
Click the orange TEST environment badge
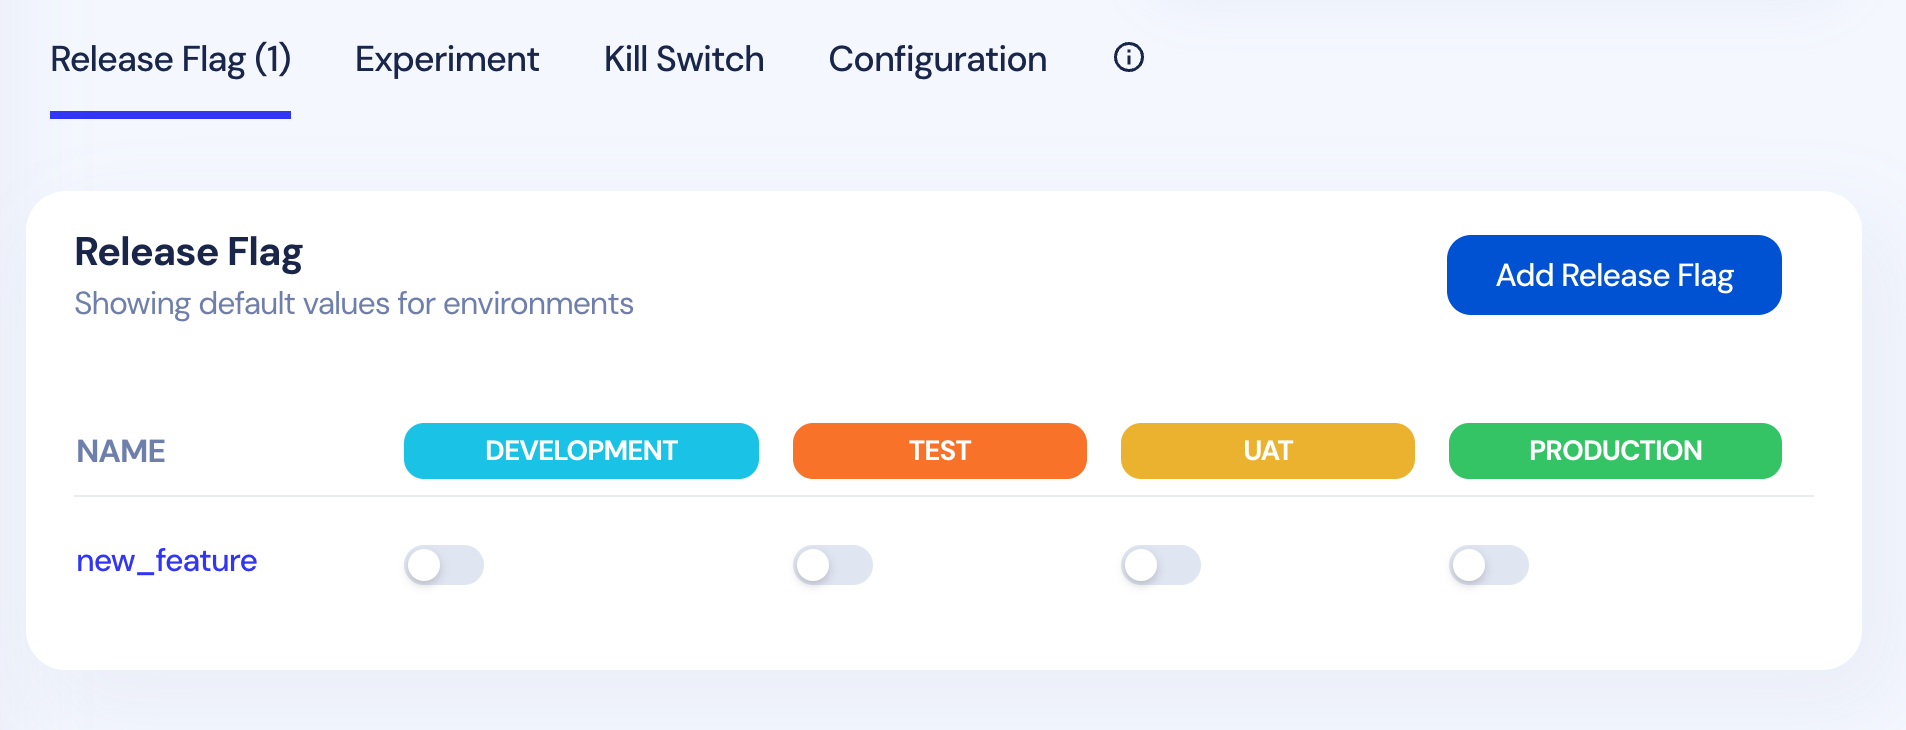(x=940, y=451)
